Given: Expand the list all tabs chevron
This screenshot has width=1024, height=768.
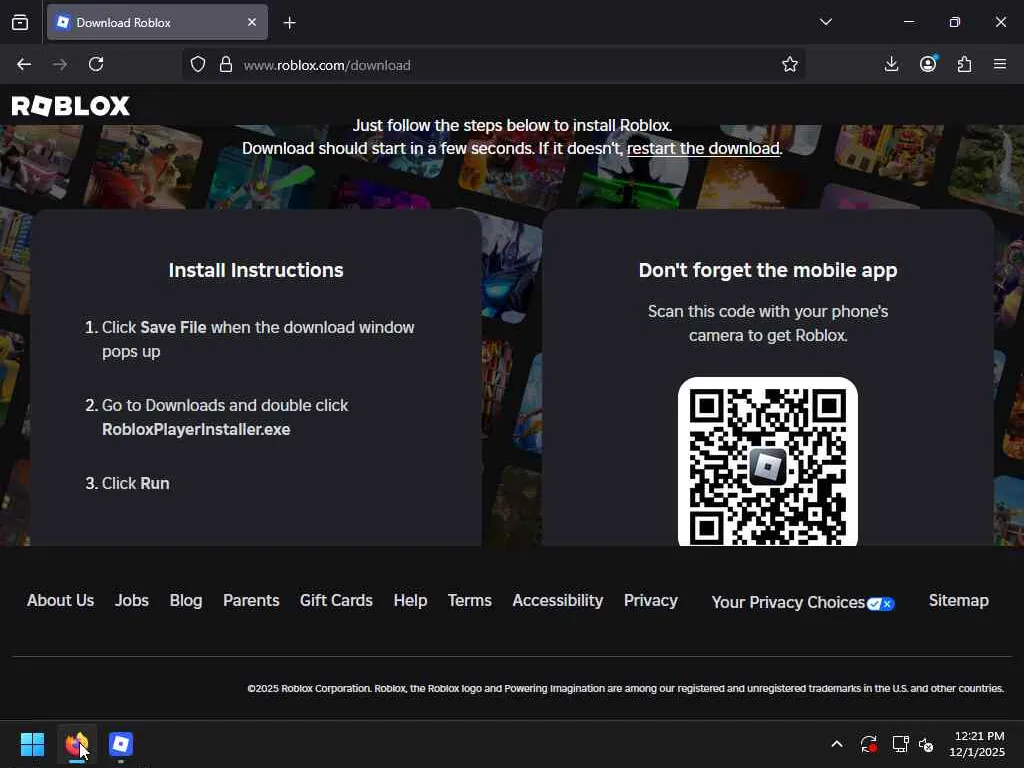Looking at the screenshot, I should click(x=825, y=22).
